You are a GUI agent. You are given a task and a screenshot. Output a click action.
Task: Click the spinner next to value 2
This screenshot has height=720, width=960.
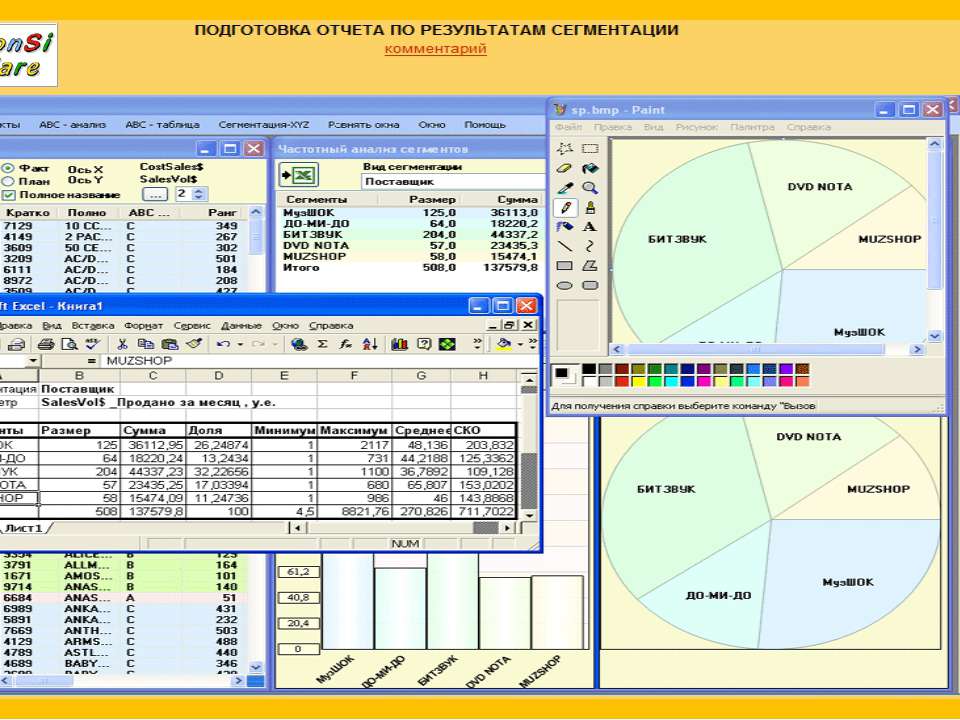198,194
